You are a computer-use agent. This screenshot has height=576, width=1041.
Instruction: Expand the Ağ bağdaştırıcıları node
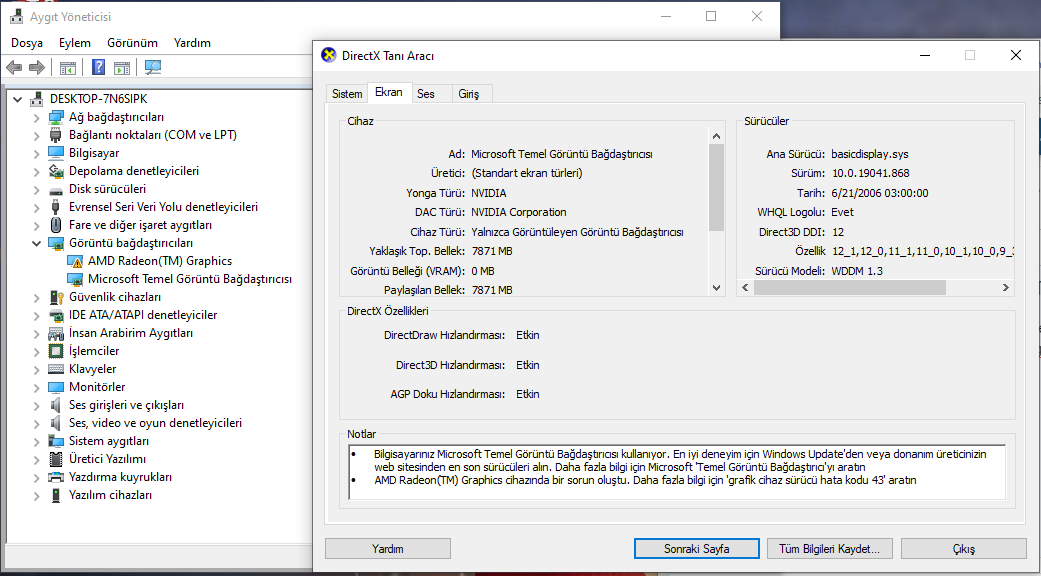[x=37, y=117]
